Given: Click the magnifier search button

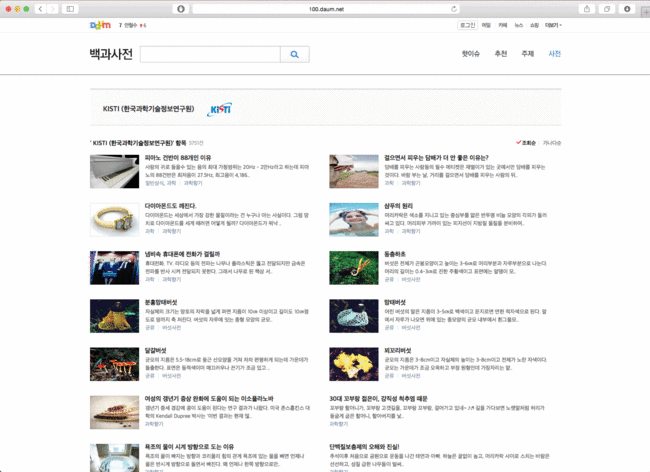Looking at the screenshot, I should [294, 54].
